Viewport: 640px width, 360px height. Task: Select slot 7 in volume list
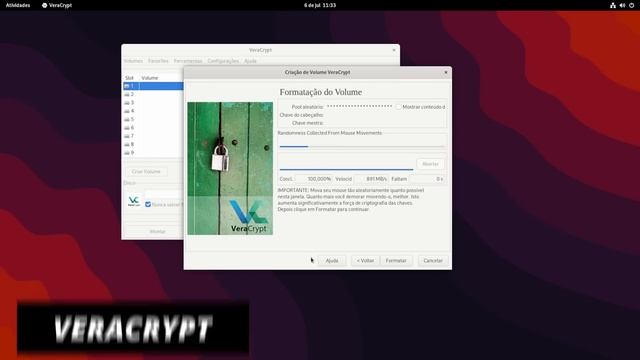(x=153, y=136)
